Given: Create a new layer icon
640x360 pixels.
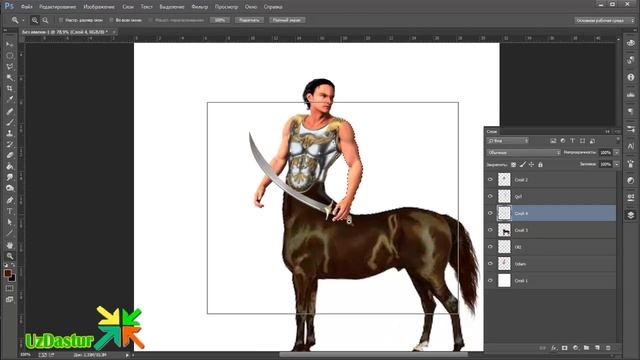Looking at the screenshot, I should [x=597, y=348].
